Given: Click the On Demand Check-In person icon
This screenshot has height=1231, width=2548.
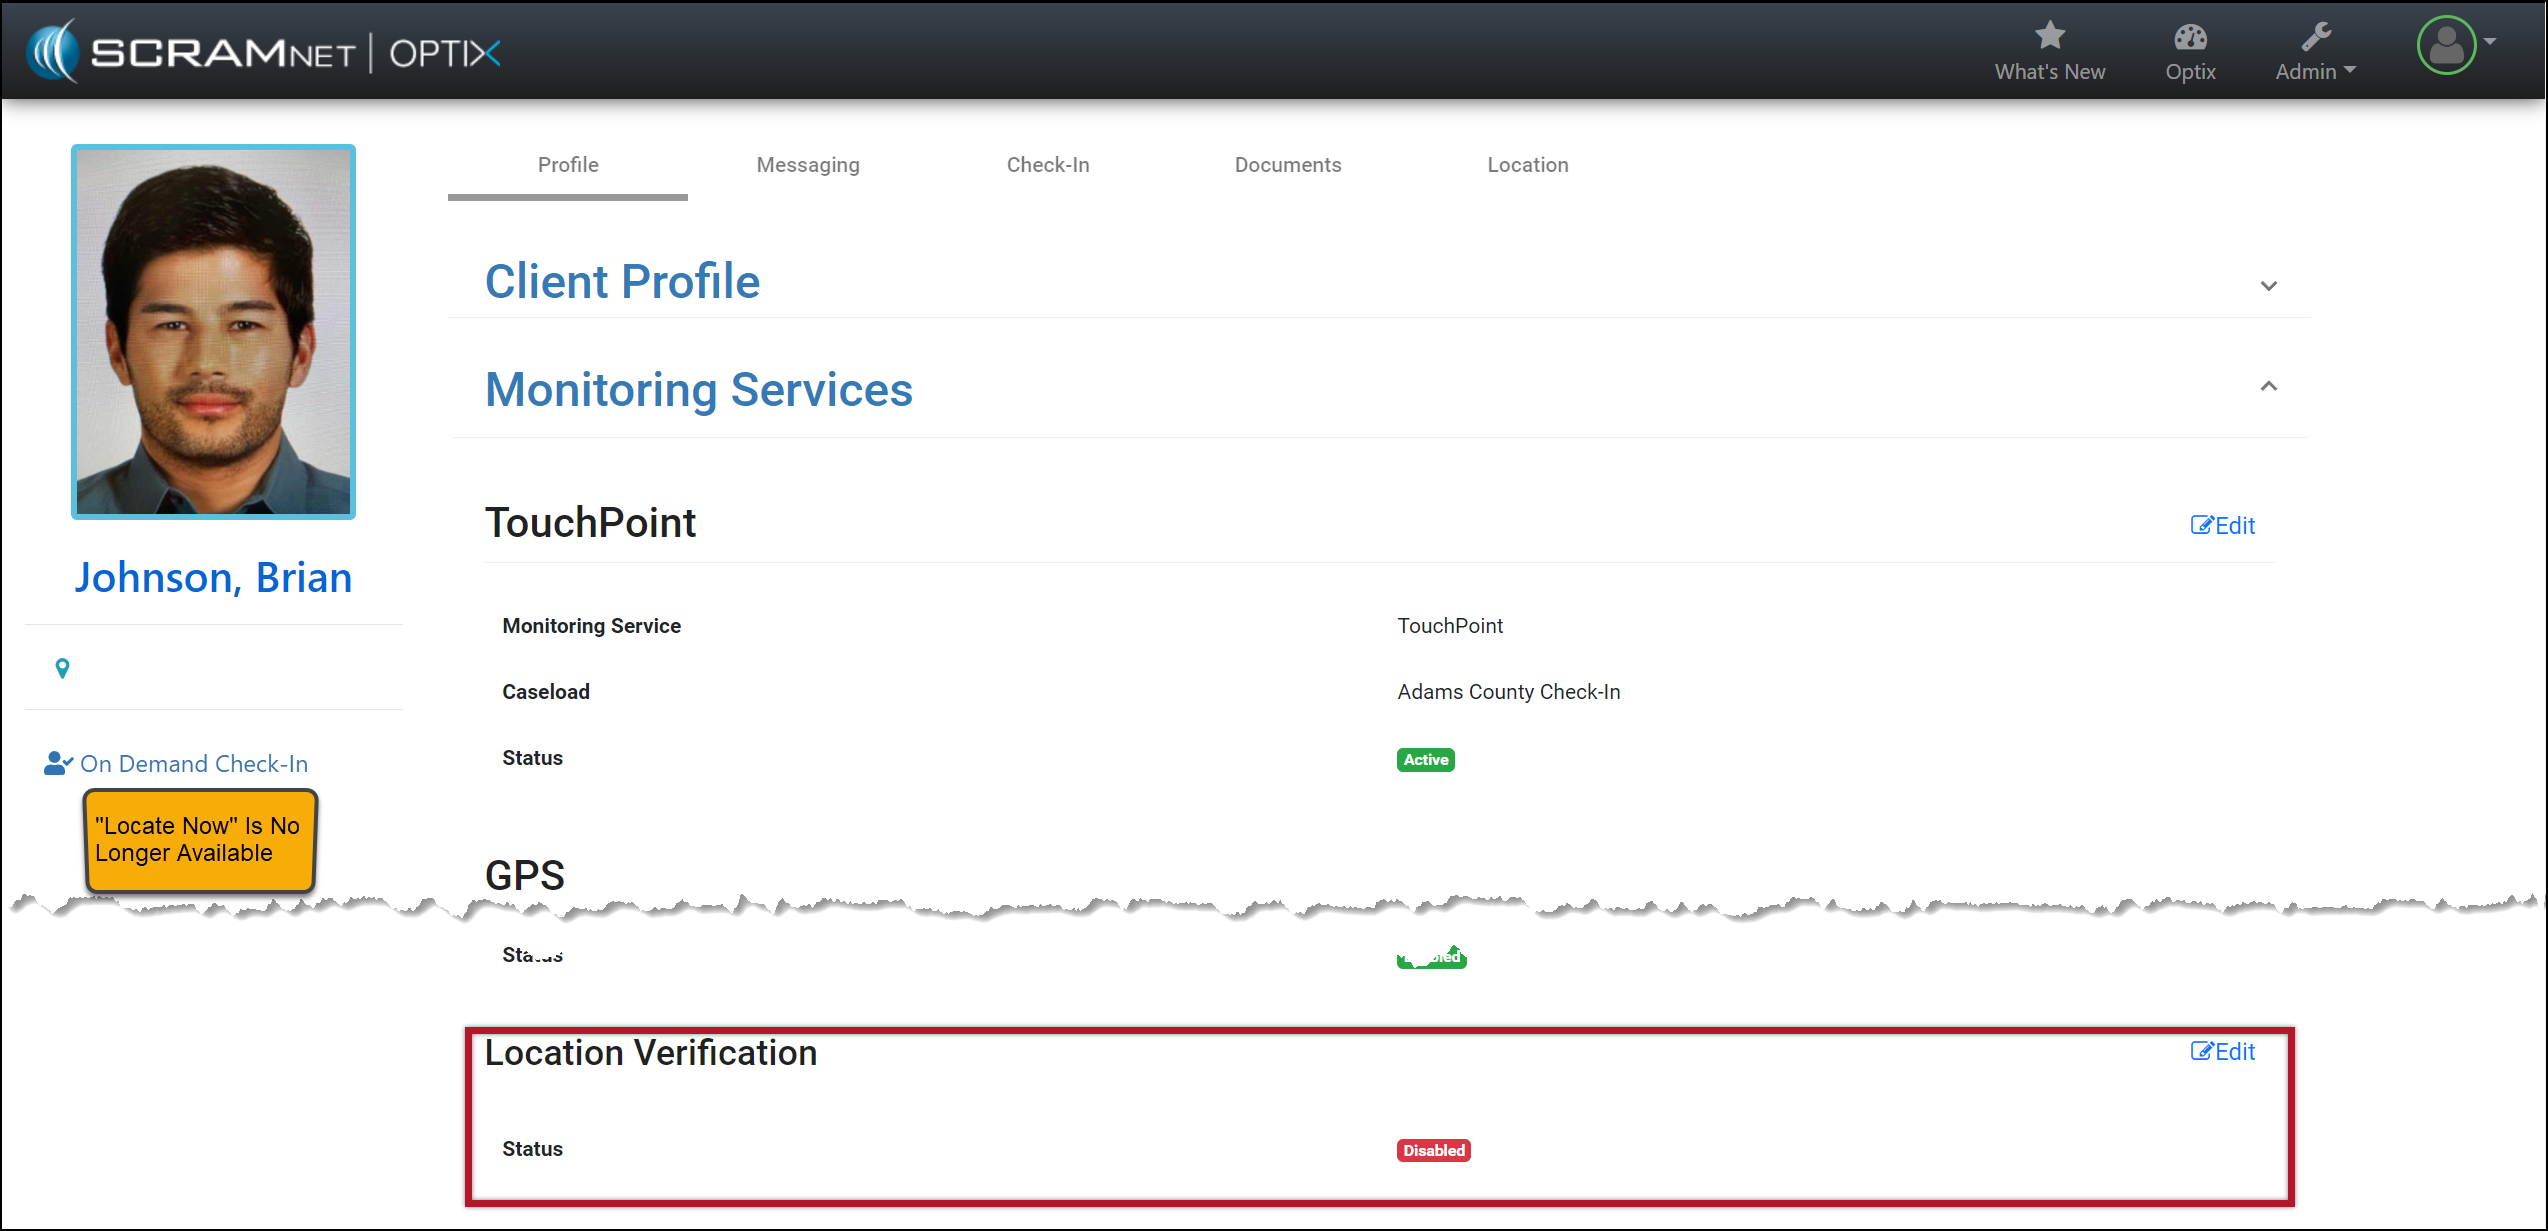Looking at the screenshot, I should point(58,764).
